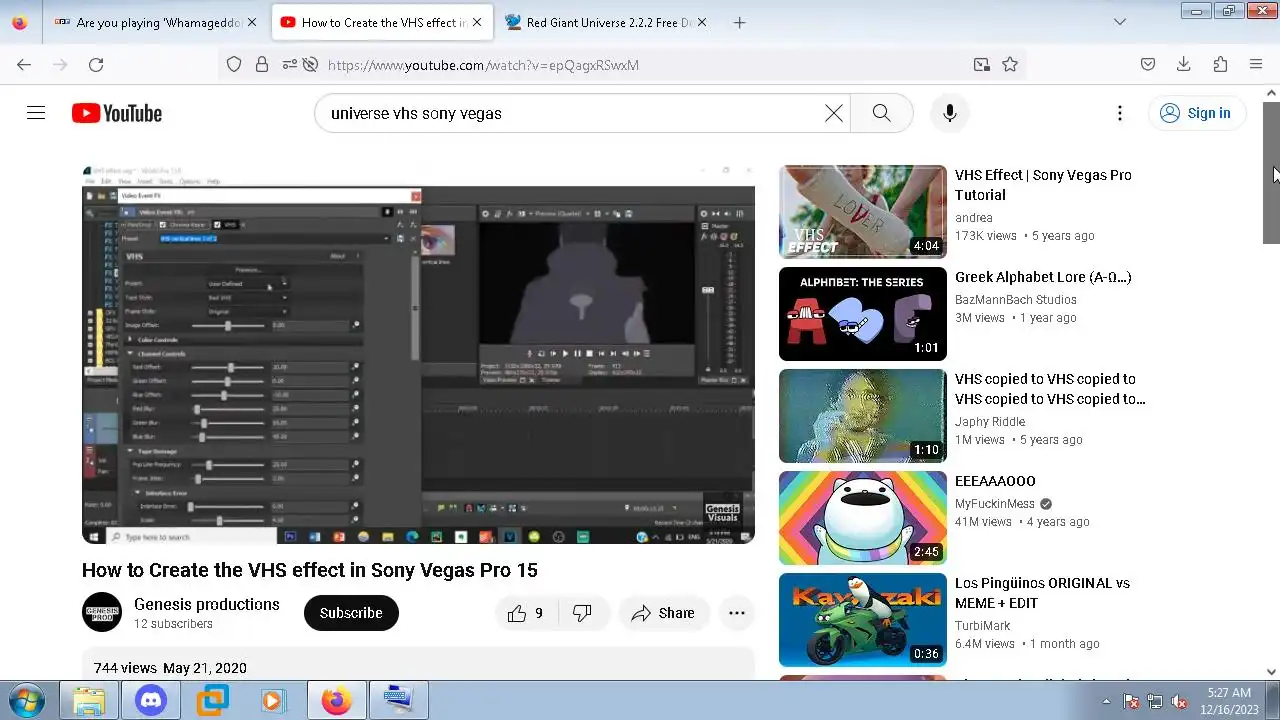
Task: Open the YouTube settings three-dot menu
Action: 1120,113
